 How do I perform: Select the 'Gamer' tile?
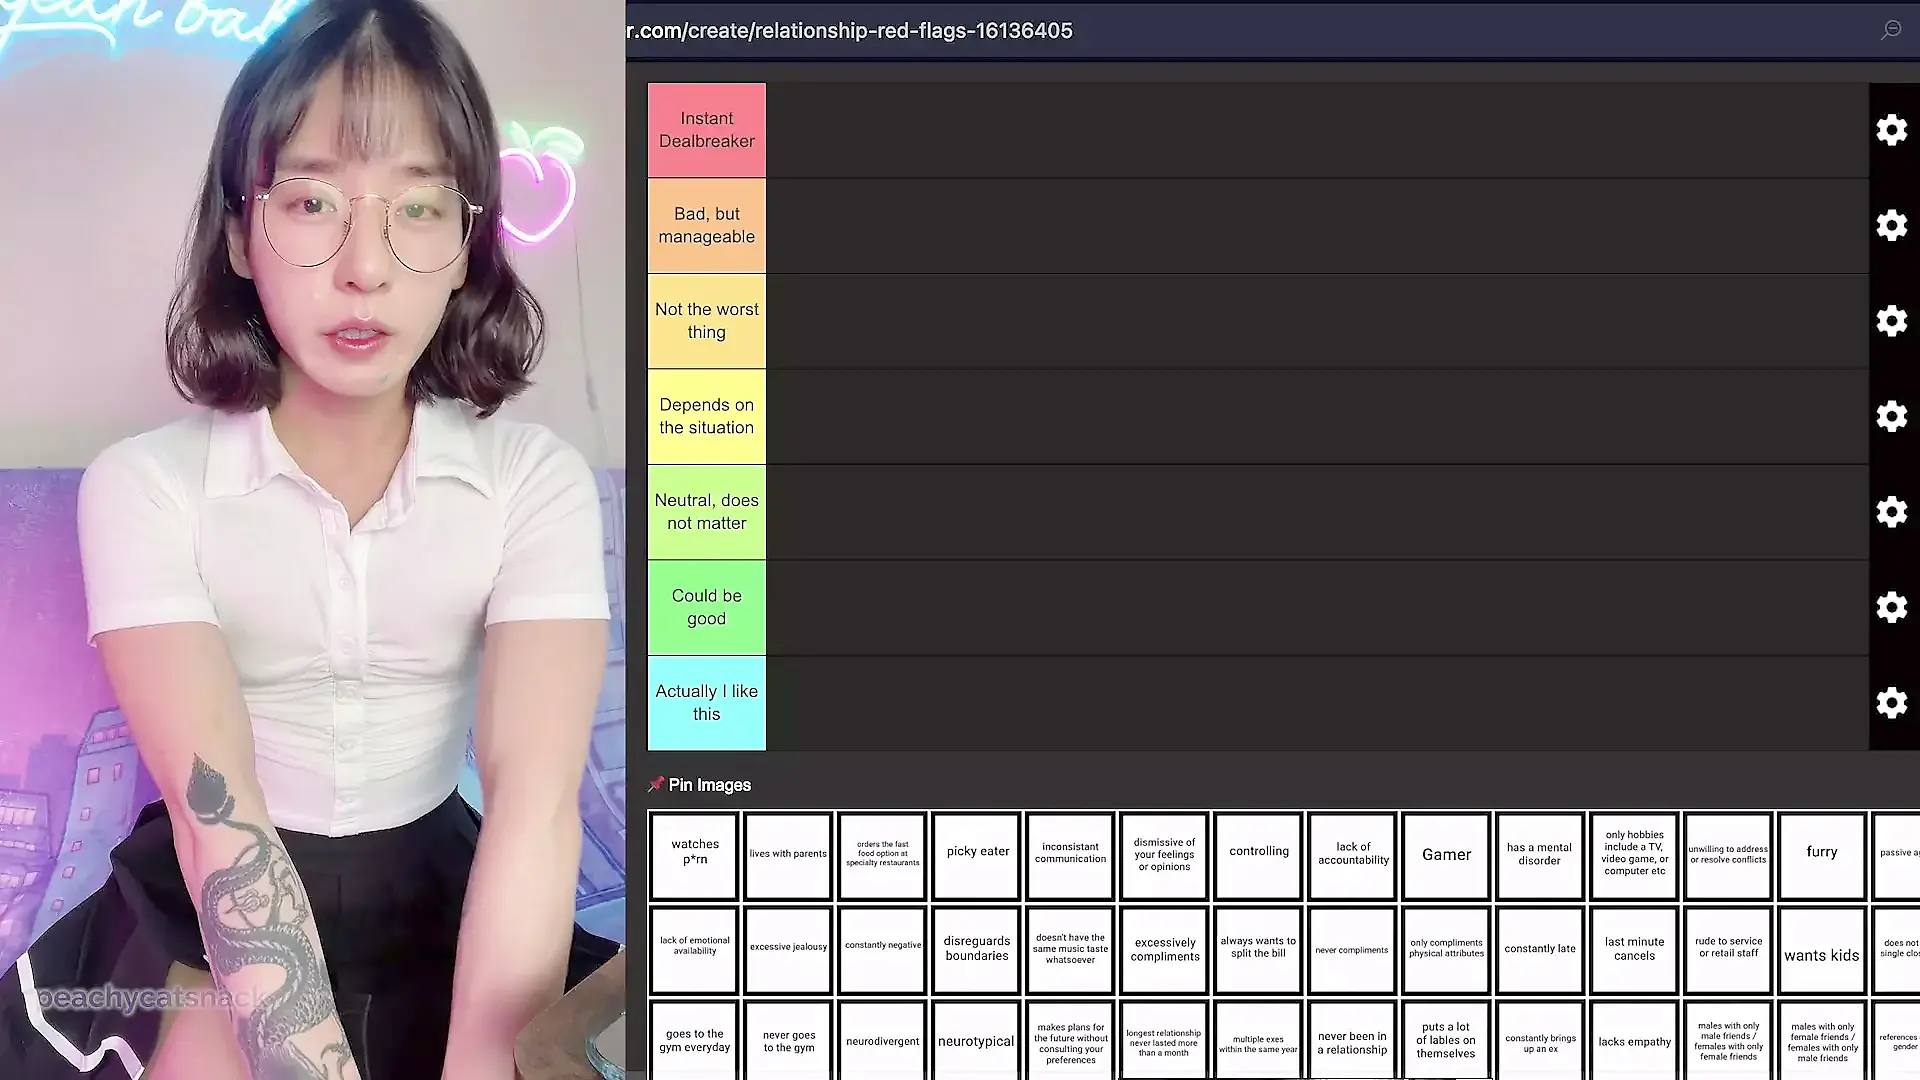pyautogui.click(x=1446, y=855)
